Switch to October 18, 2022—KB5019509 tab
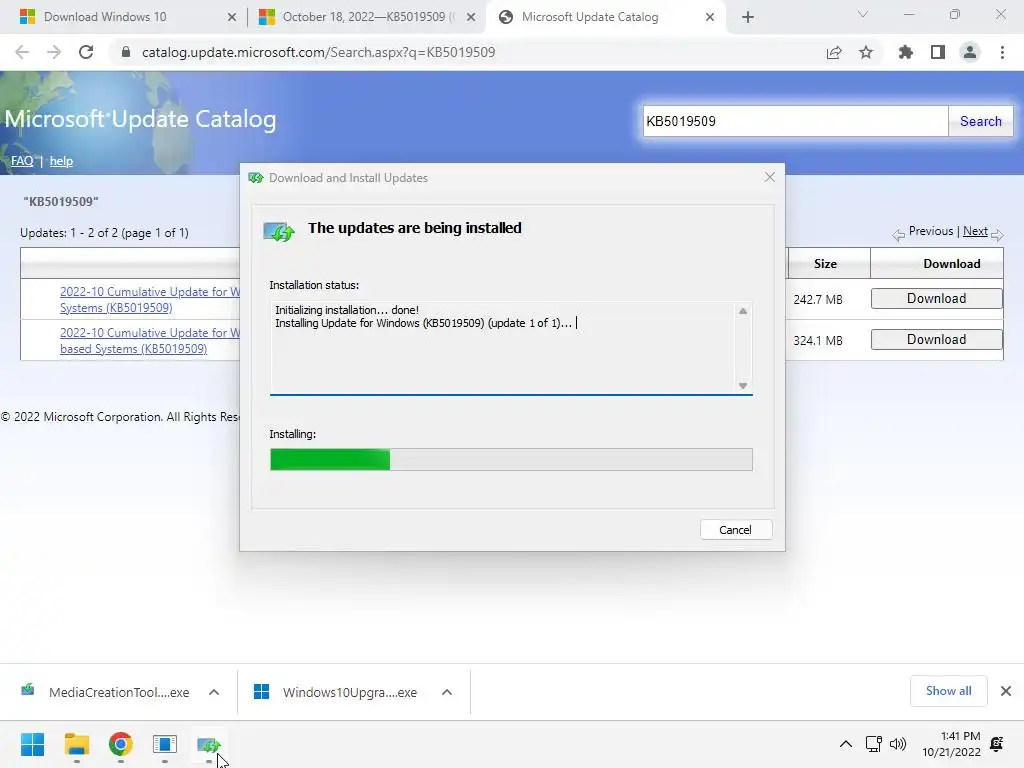Image resolution: width=1024 pixels, height=768 pixels. 369,17
